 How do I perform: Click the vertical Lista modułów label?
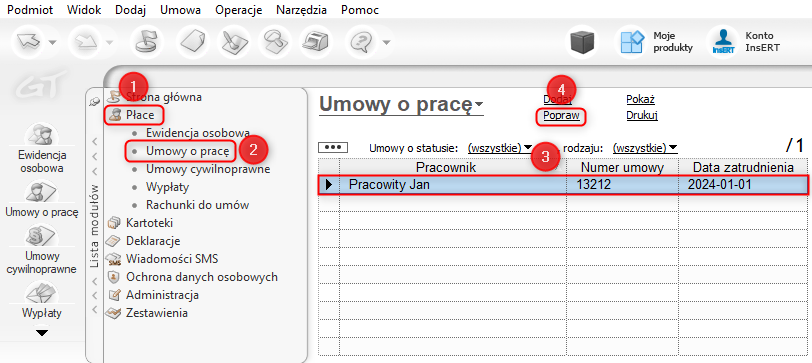94,225
